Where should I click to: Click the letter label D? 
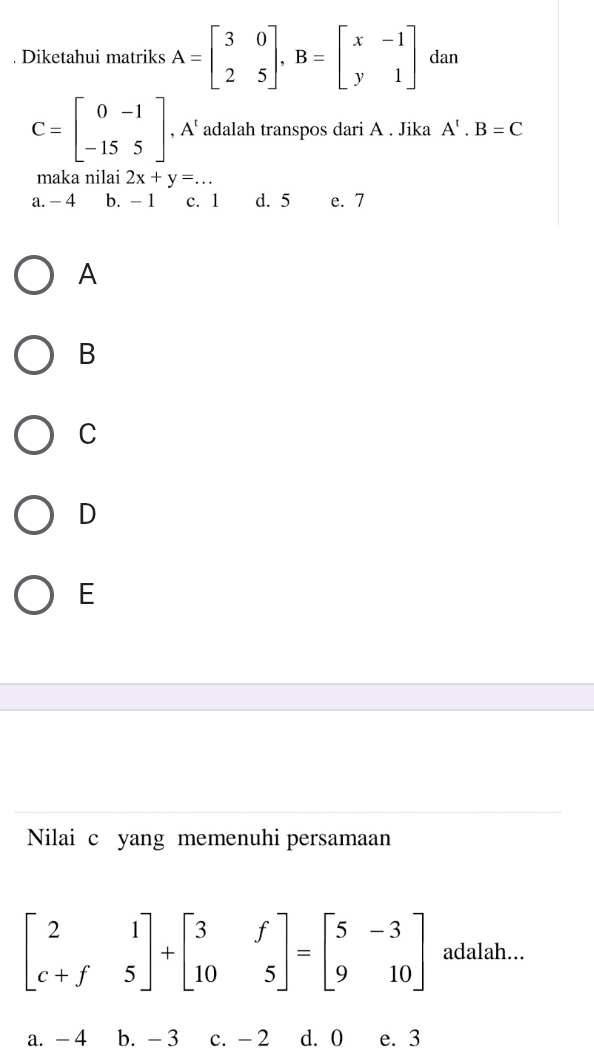tap(87, 515)
